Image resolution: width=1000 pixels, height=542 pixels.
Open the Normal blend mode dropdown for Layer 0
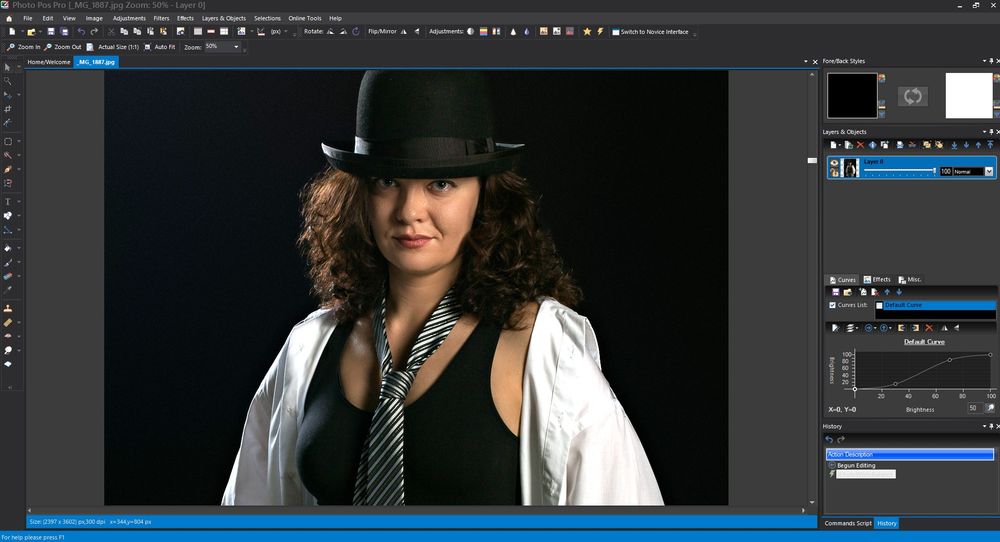point(989,172)
